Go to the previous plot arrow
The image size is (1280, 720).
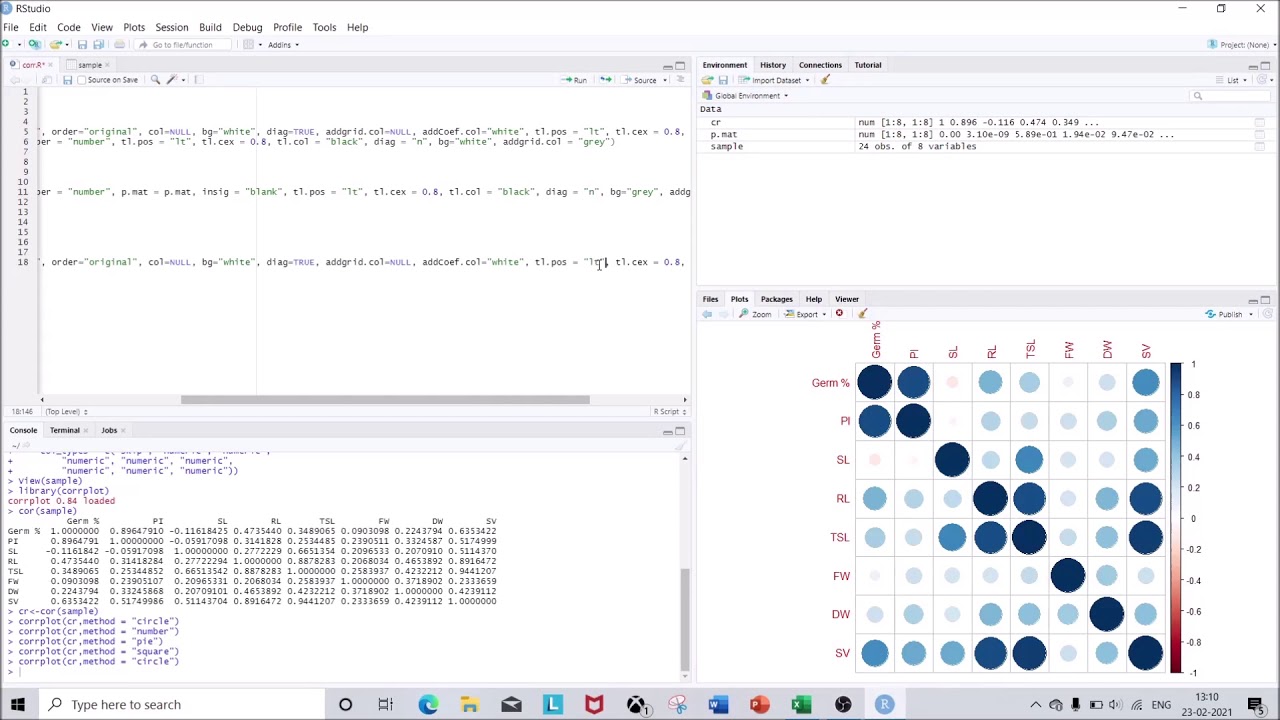click(707, 314)
